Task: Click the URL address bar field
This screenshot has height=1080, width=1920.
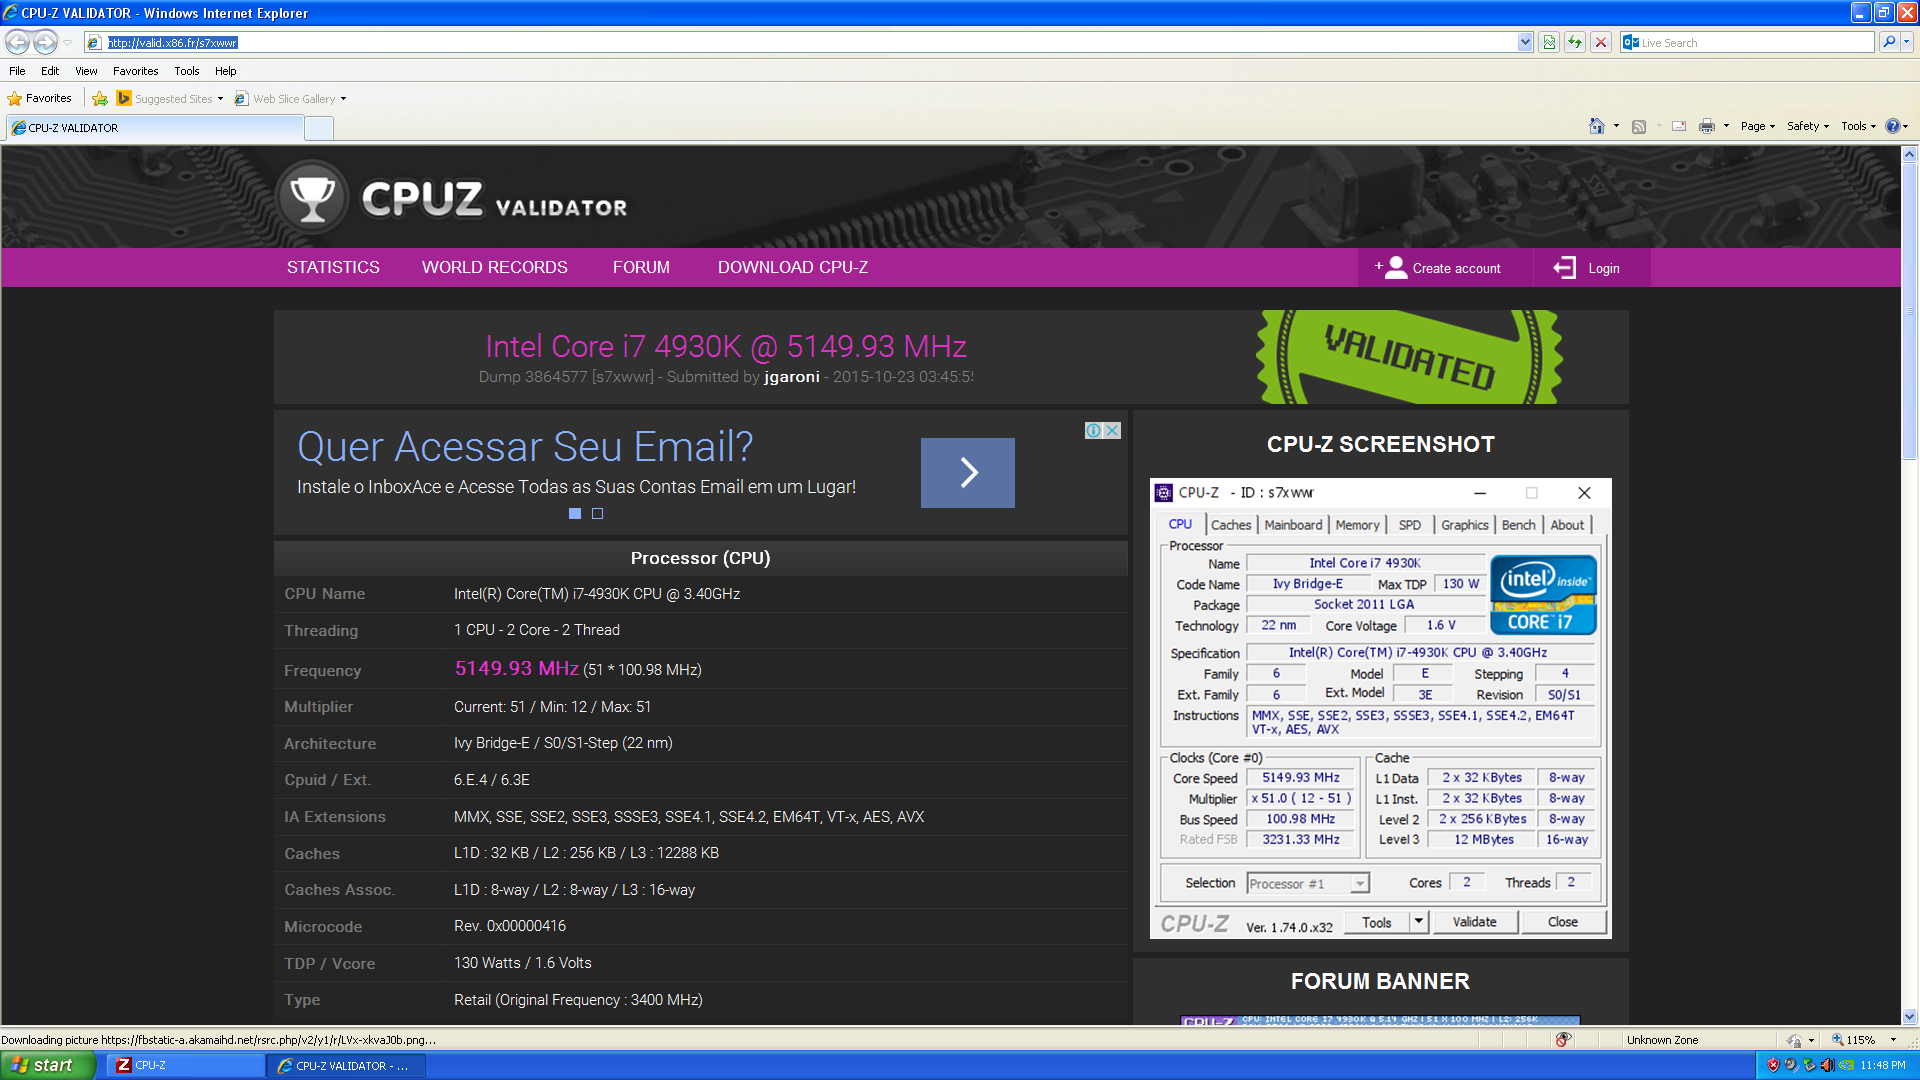Action: point(810,42)
